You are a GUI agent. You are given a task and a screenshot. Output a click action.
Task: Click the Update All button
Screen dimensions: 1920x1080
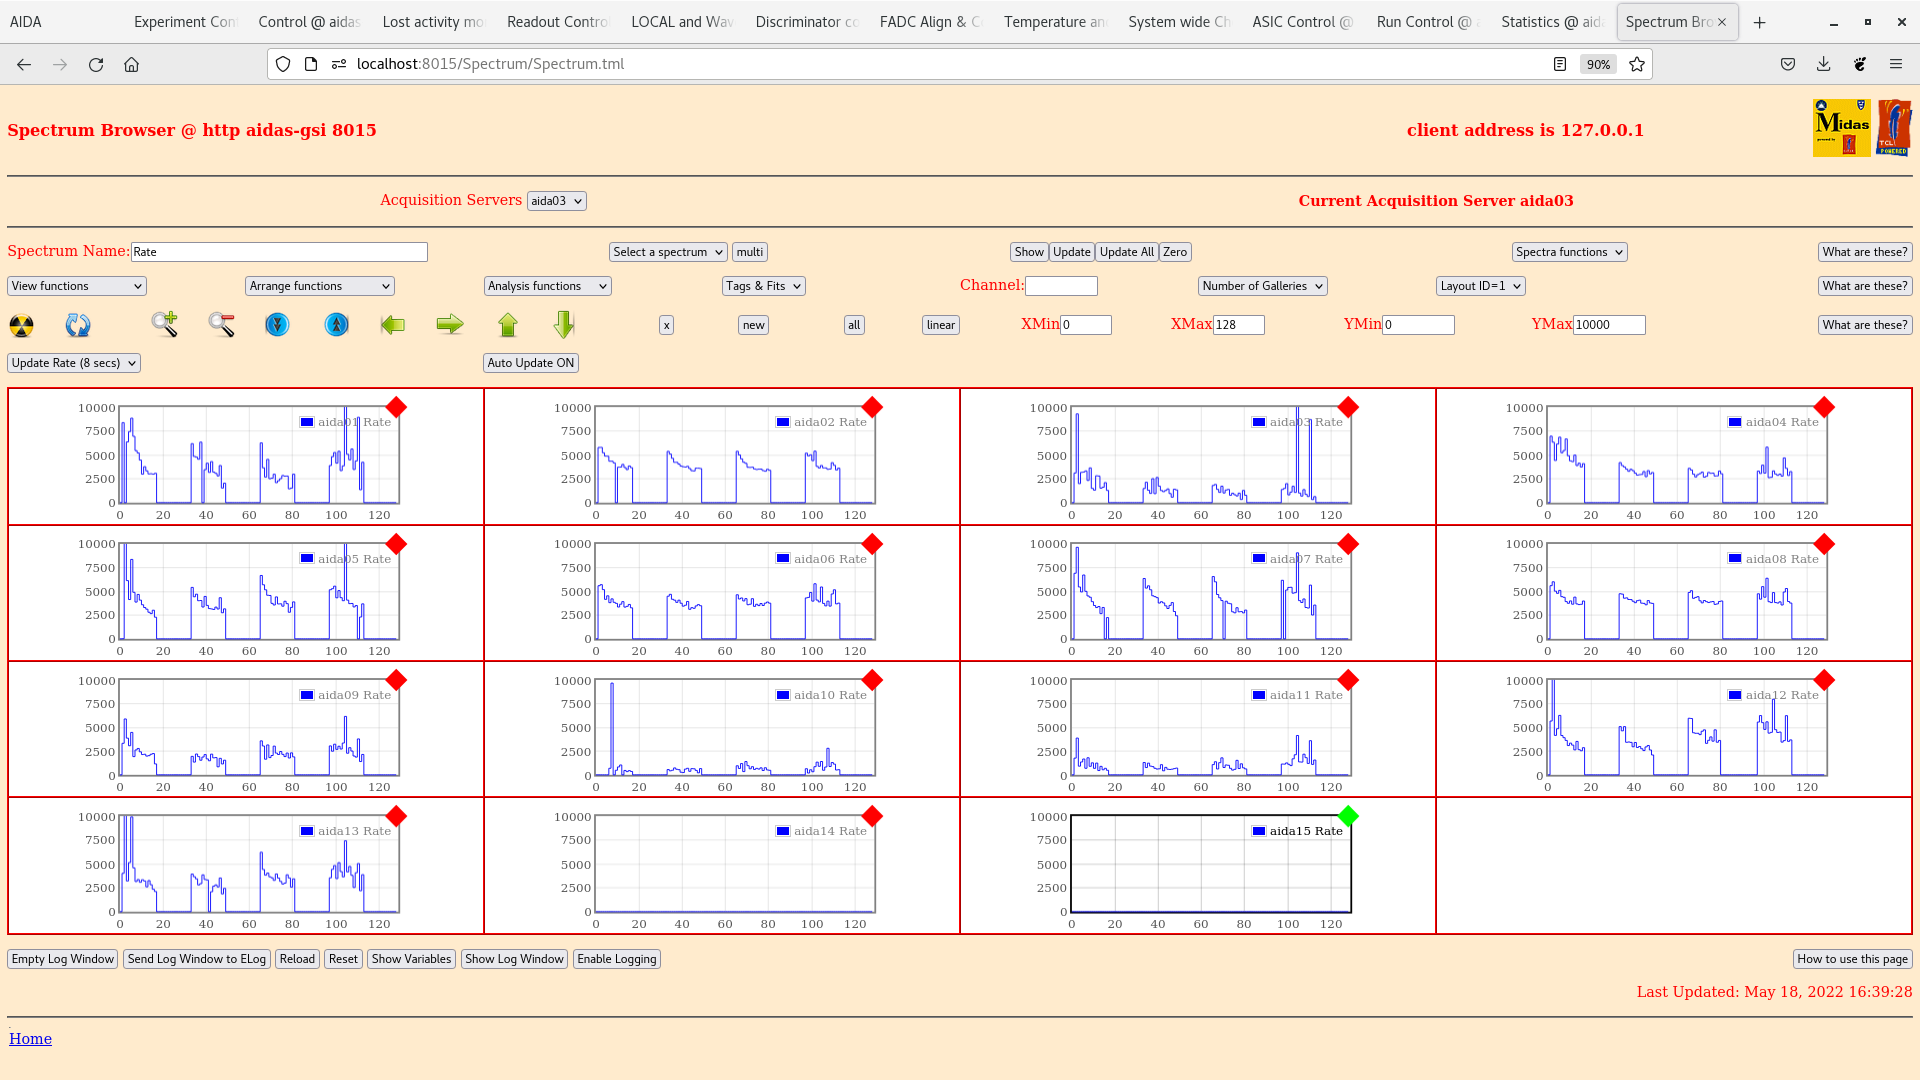[x=1127, y=252]
